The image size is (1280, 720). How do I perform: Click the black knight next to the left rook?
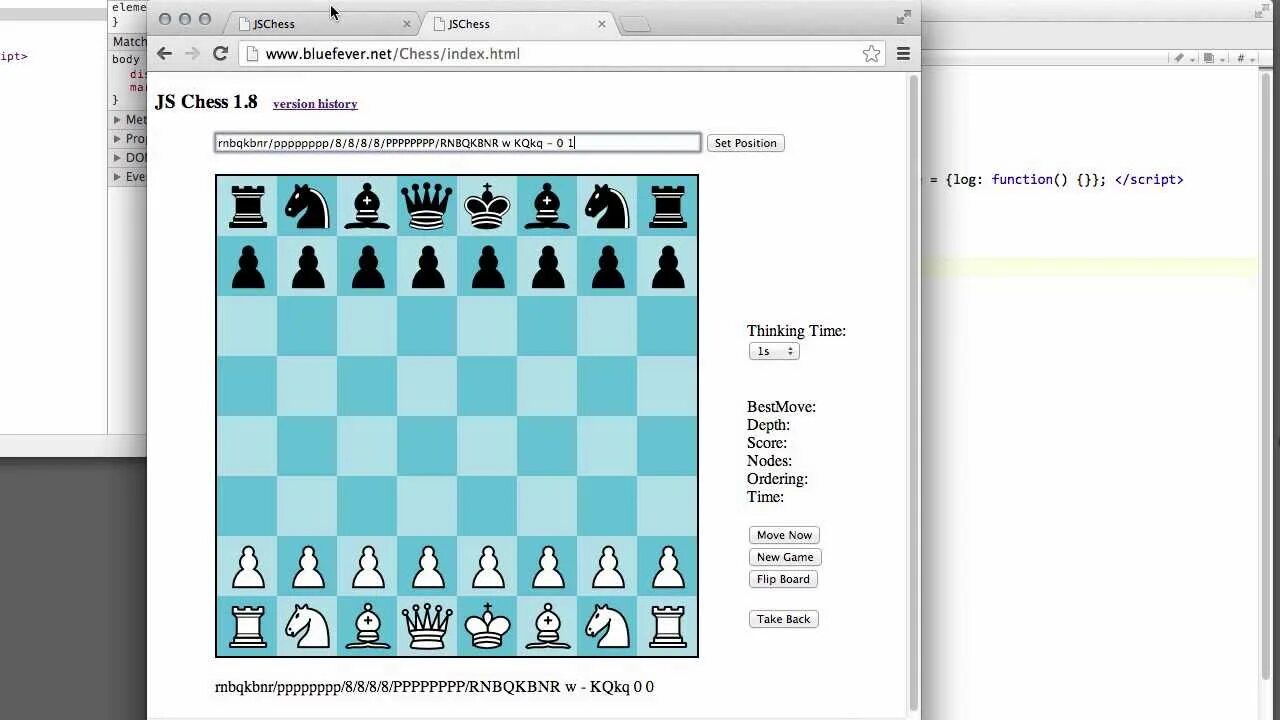(307, 206)
